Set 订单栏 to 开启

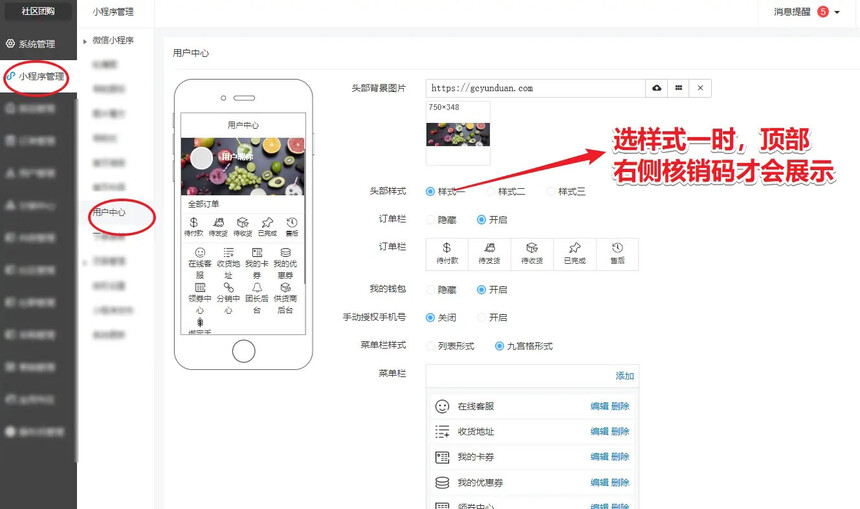pyautogui.click(x=481, y=220)
